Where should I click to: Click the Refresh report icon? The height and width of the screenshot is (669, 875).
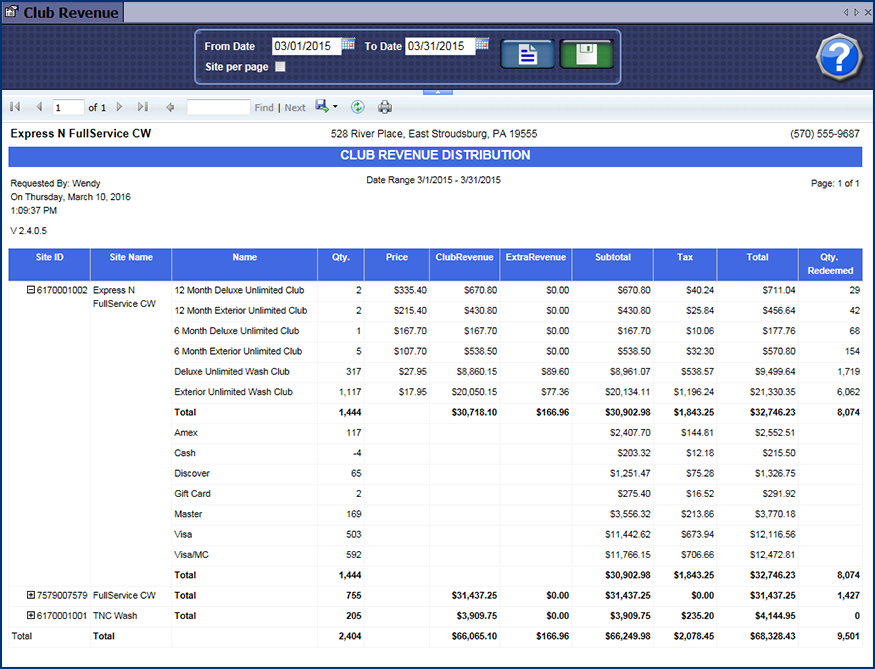[x=358, y=107]
